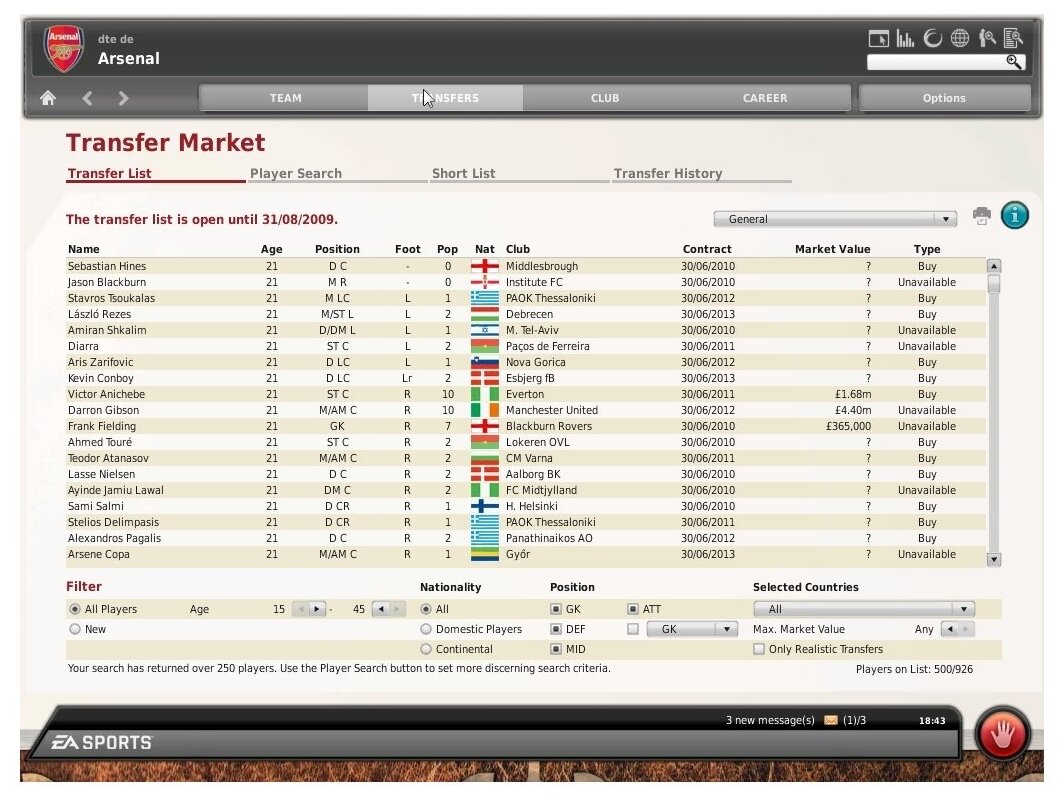Open the document search magnifier icon
Image resolution: width=1061 pixels, height=799 pixels.
click(x=1013, y=39)
